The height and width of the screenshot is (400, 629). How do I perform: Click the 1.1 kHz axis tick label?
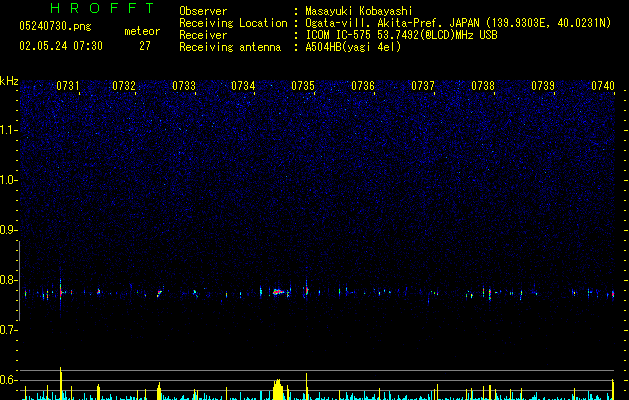8,130
